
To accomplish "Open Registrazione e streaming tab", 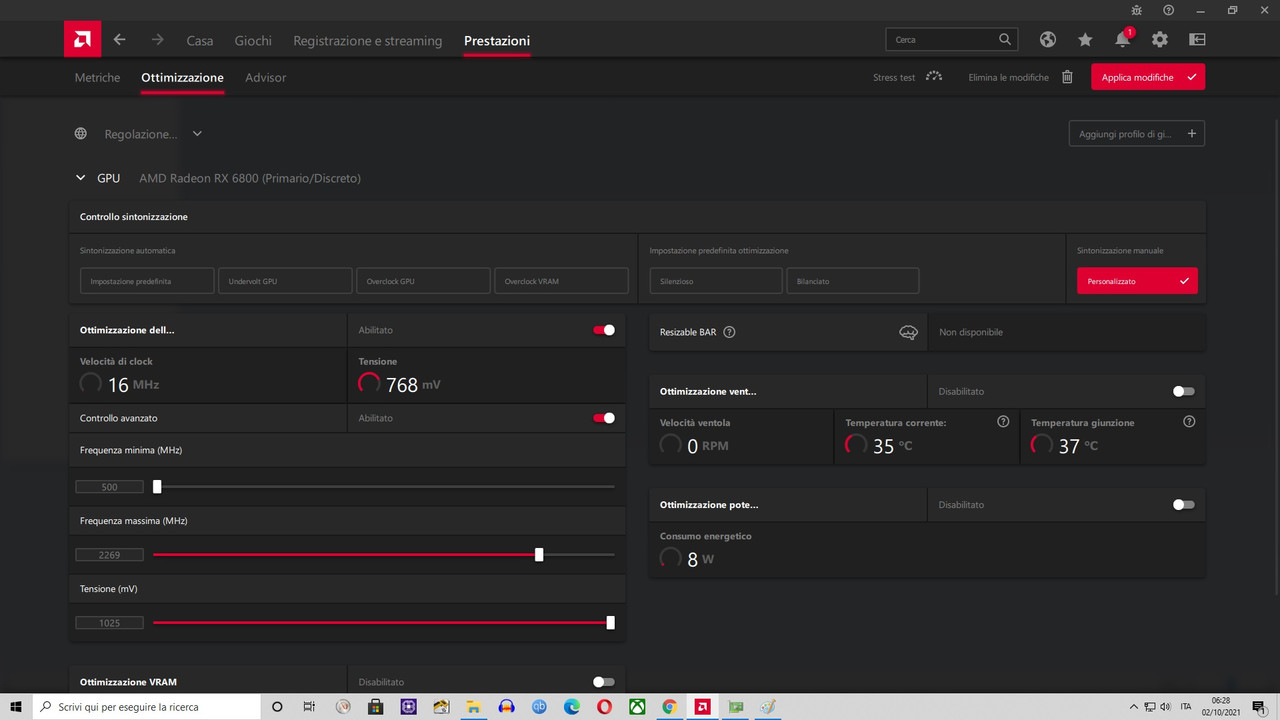I will (x=368, y=41).
